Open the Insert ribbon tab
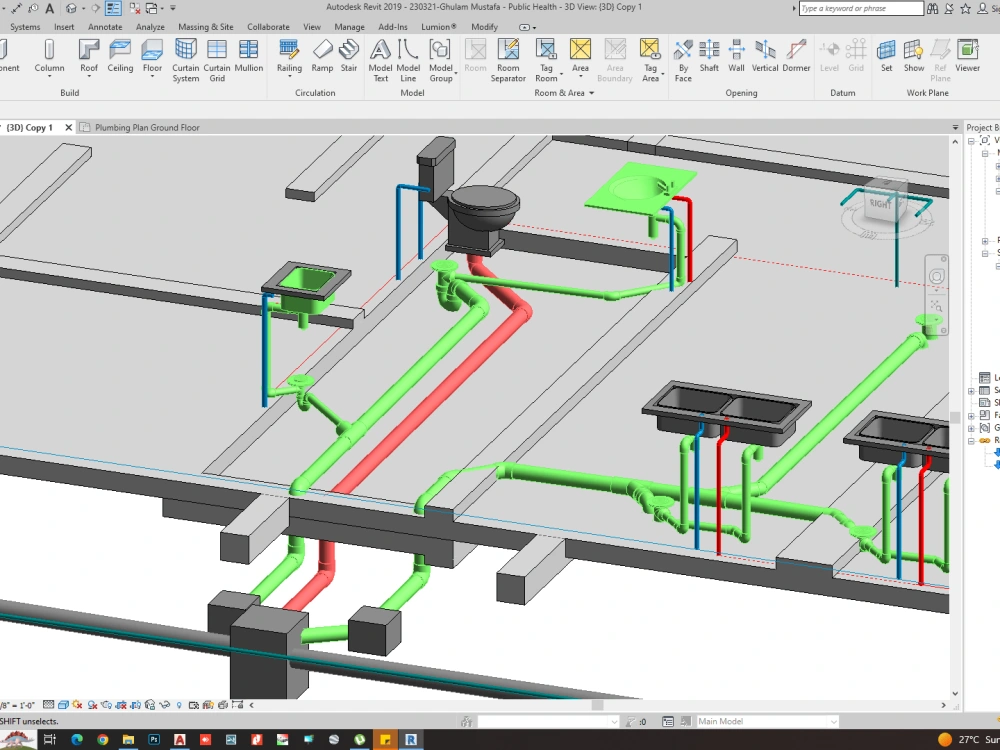Image resolution: width=1000 pixels, height=750 pixels. [64, 27]
